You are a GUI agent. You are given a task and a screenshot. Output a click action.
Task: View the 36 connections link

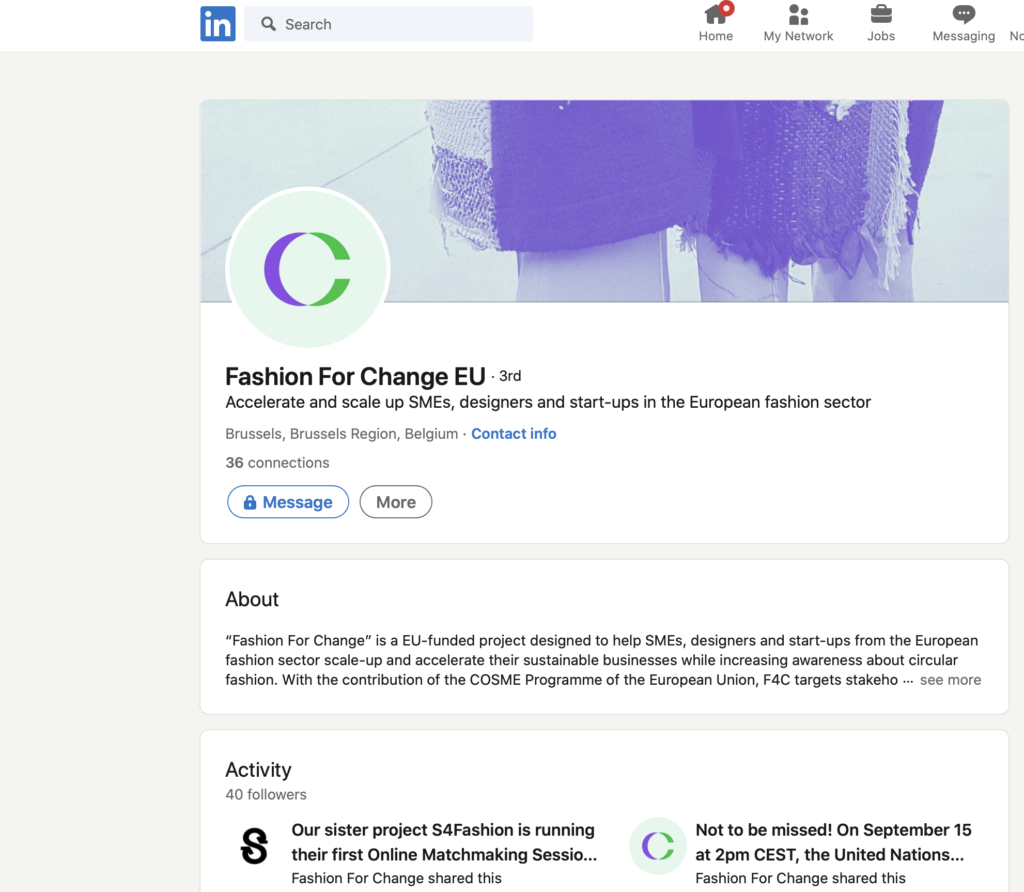tap(278, 462)
